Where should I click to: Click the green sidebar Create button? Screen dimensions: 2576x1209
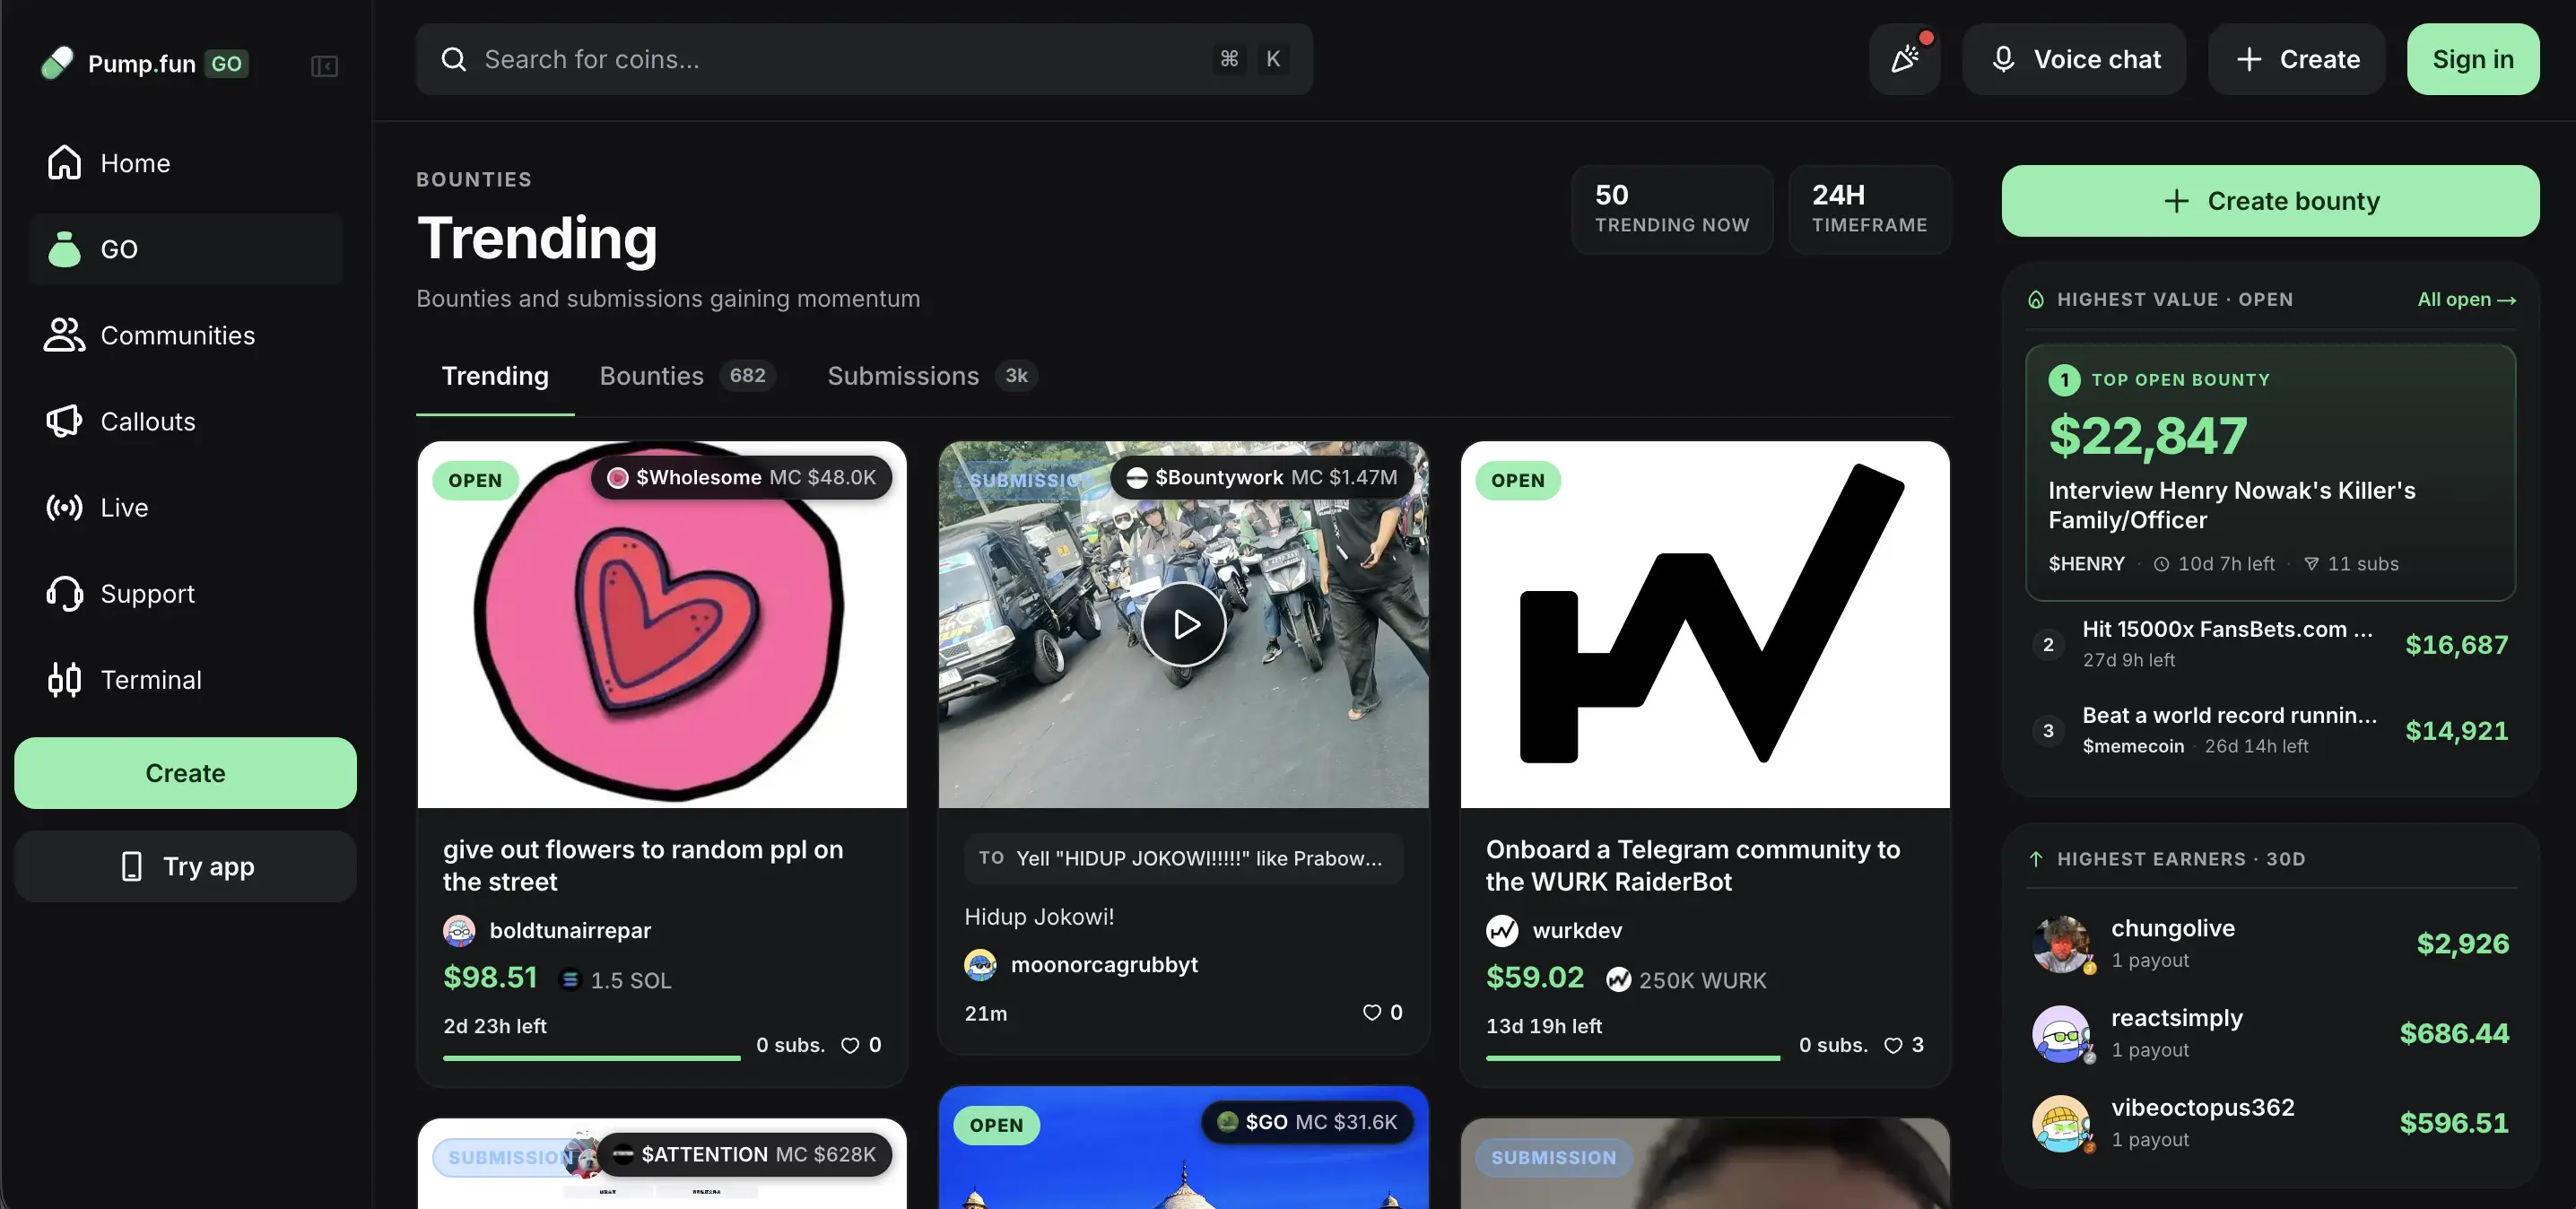185,773
